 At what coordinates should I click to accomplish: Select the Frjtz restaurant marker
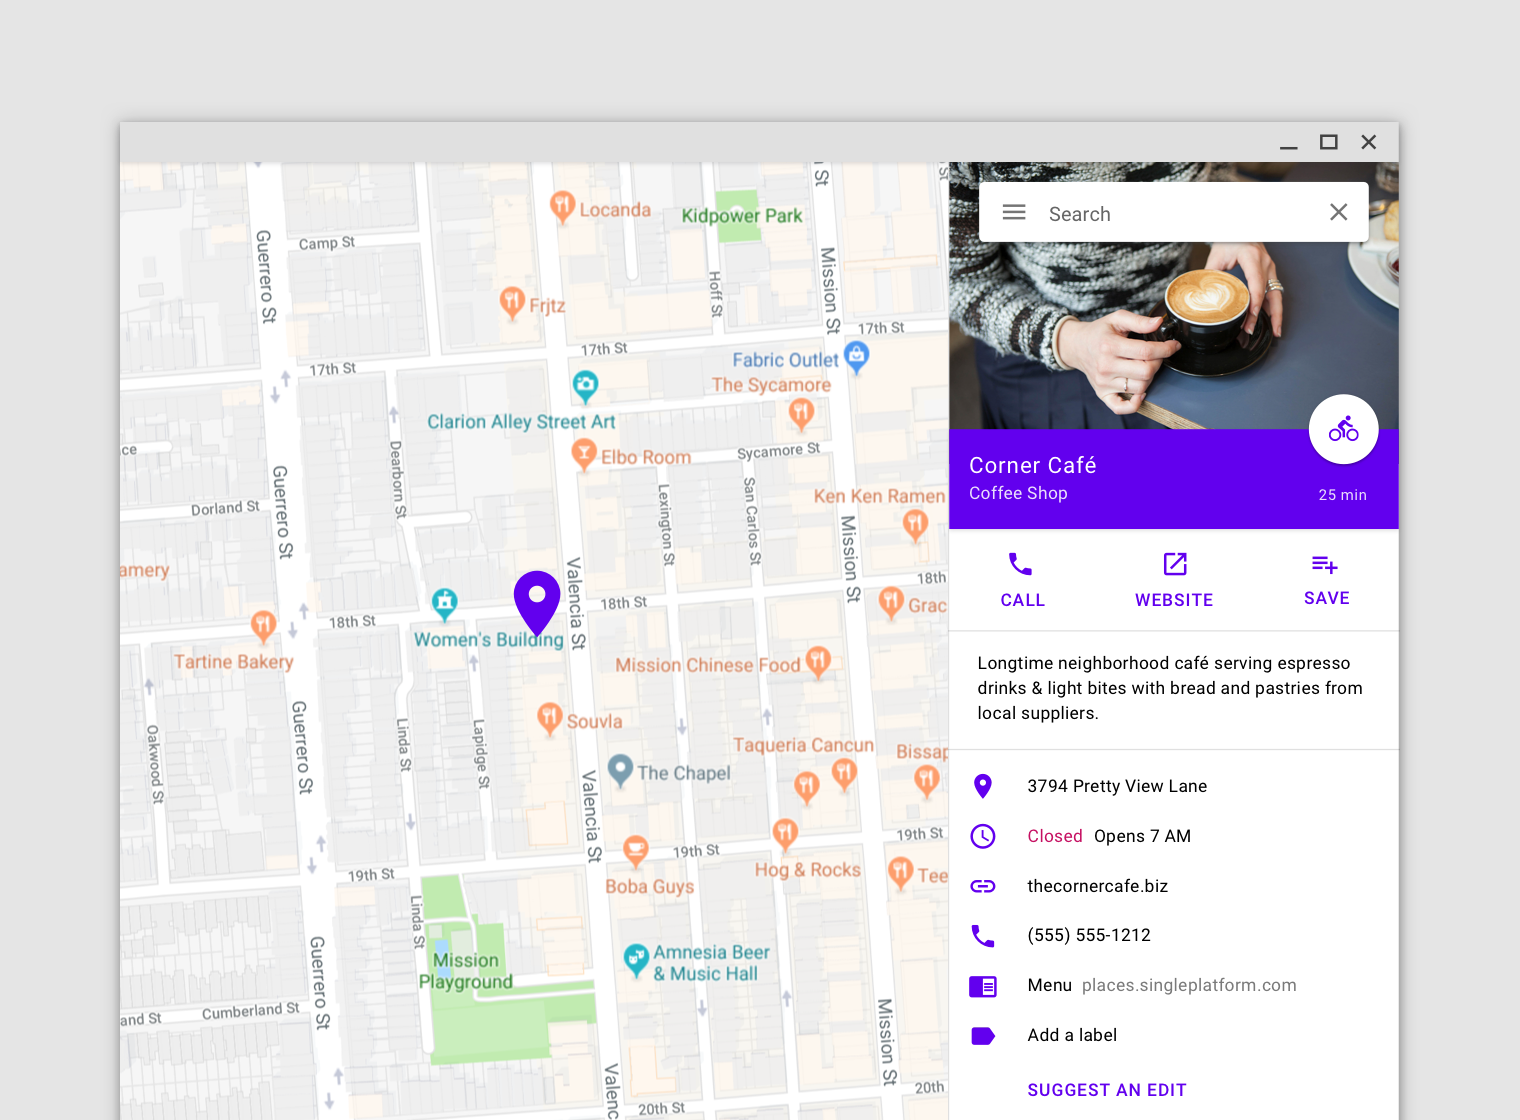pos(512,302)
